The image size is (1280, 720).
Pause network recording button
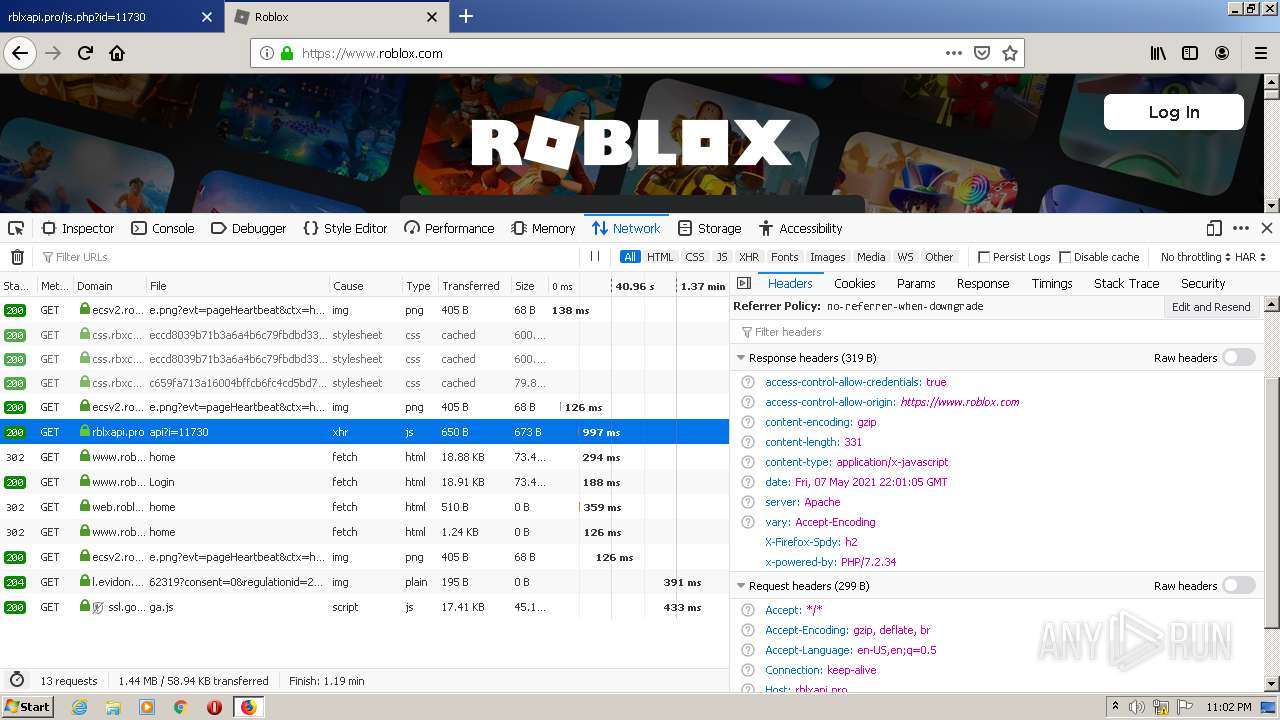(594, 257)
